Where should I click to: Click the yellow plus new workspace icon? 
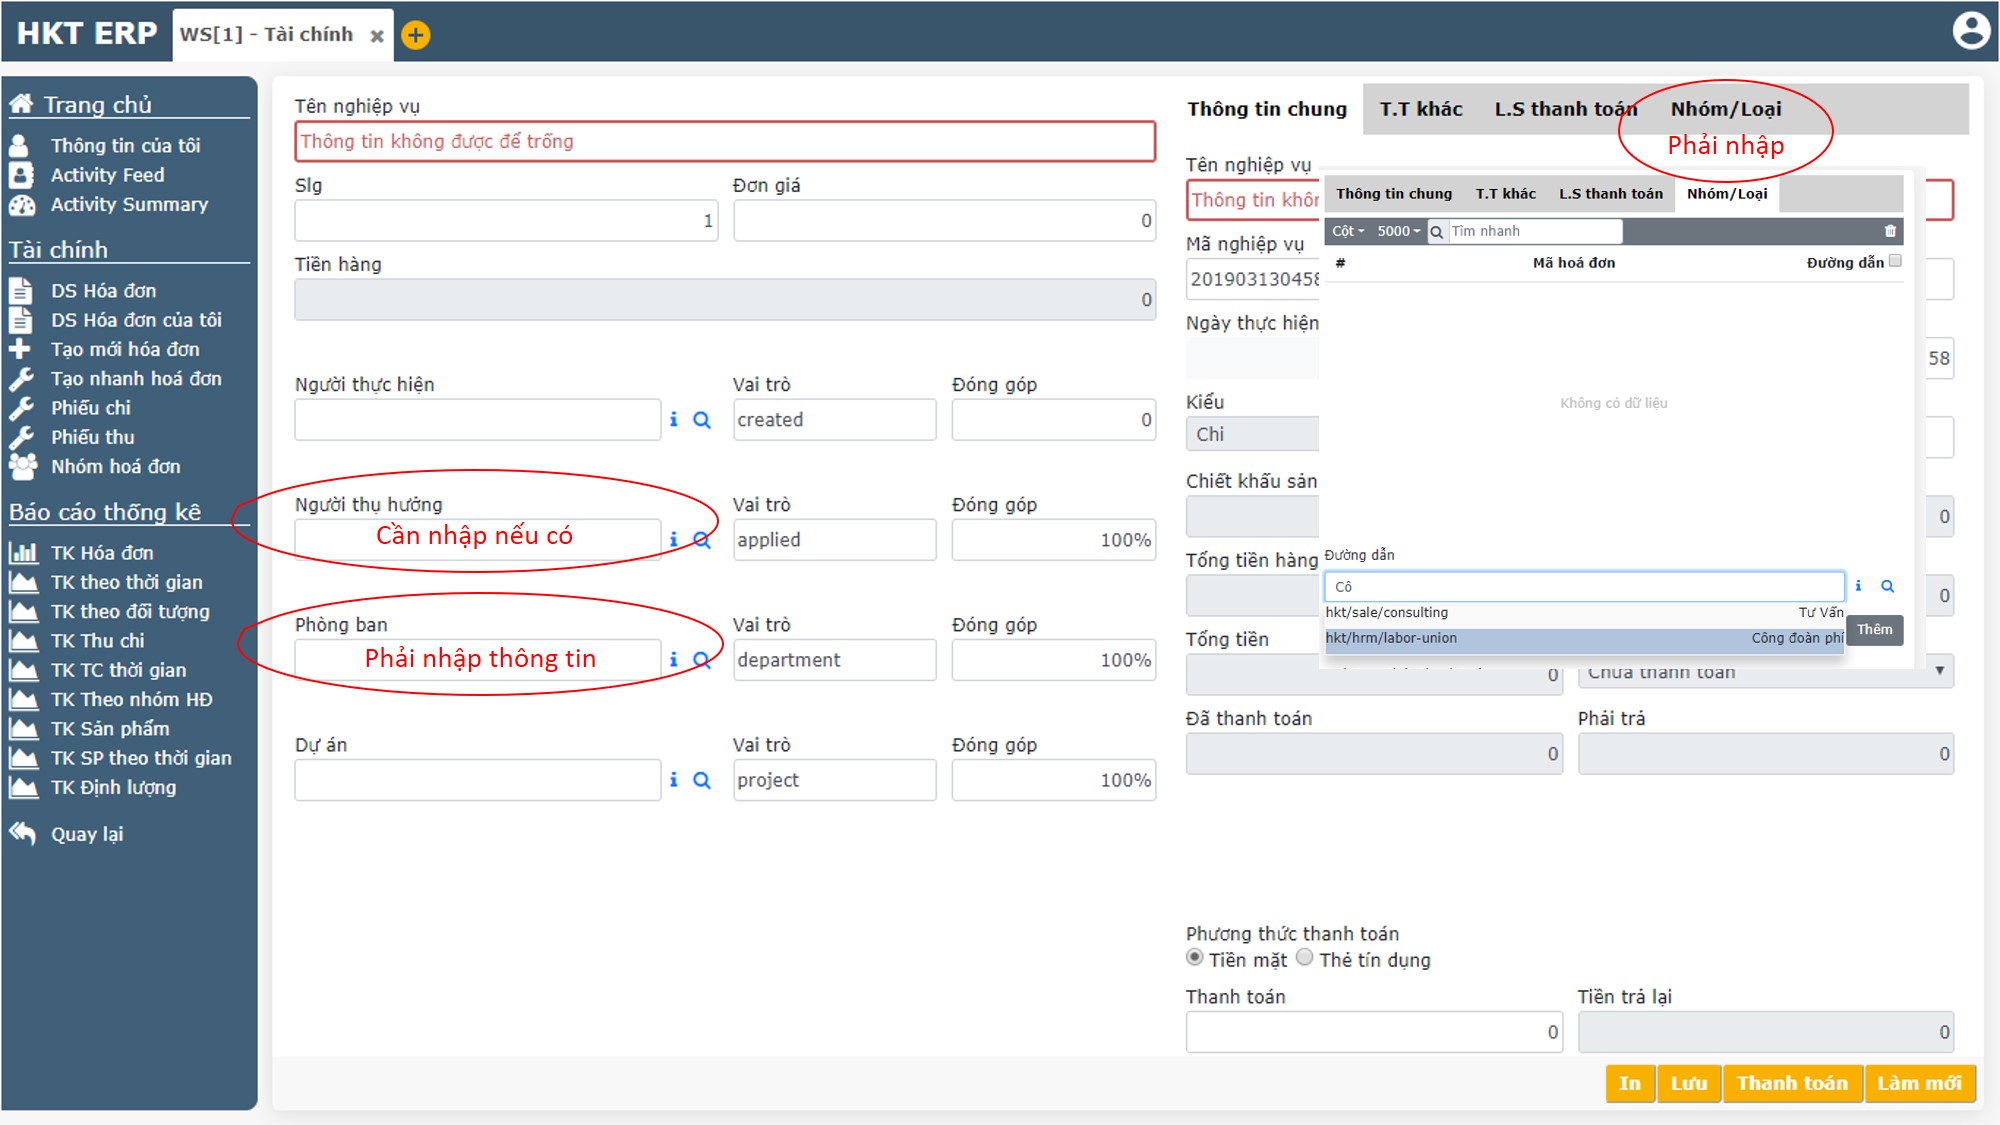click(416, 36)
